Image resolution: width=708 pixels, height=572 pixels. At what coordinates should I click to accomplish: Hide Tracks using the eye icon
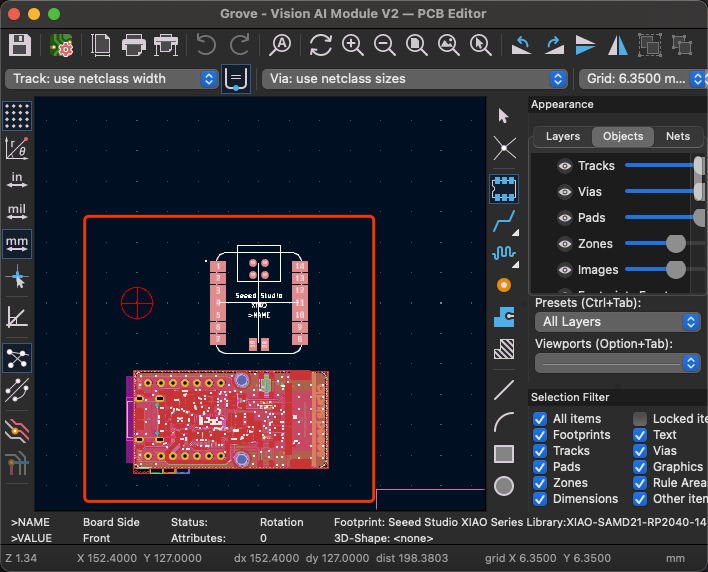click(564, 166)
